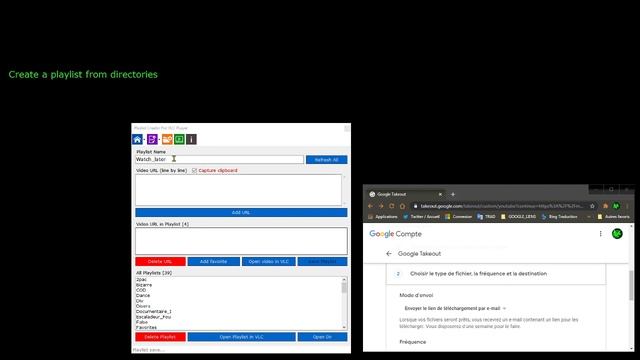640x360 pixels.
Task: Click the Google Compte logo
Action: [396, 234]
